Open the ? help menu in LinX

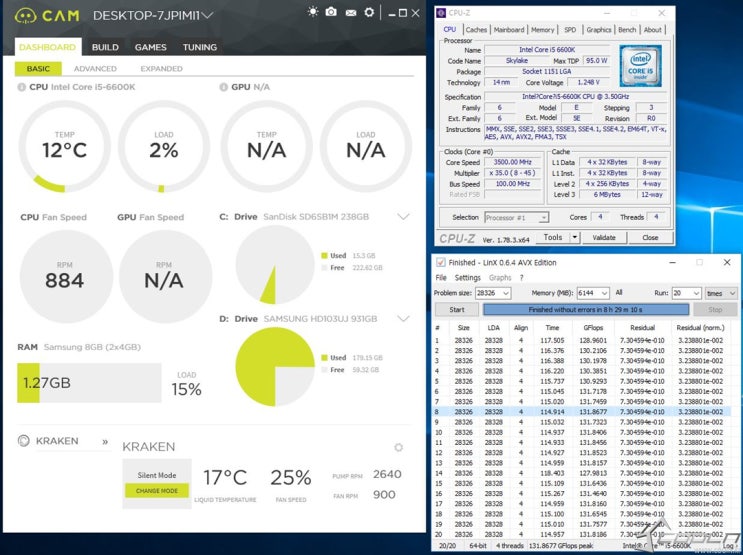522,278
